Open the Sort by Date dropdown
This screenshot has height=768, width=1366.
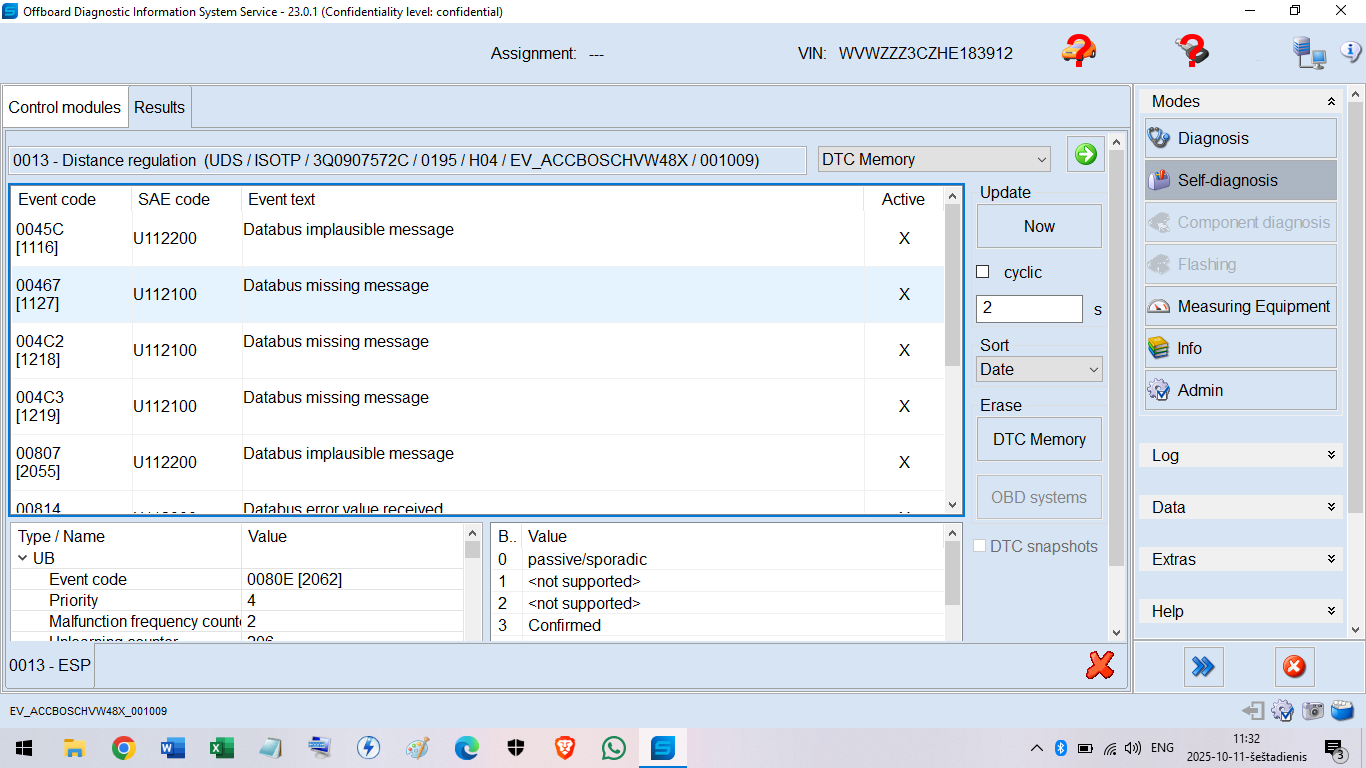coord(1039,369)
